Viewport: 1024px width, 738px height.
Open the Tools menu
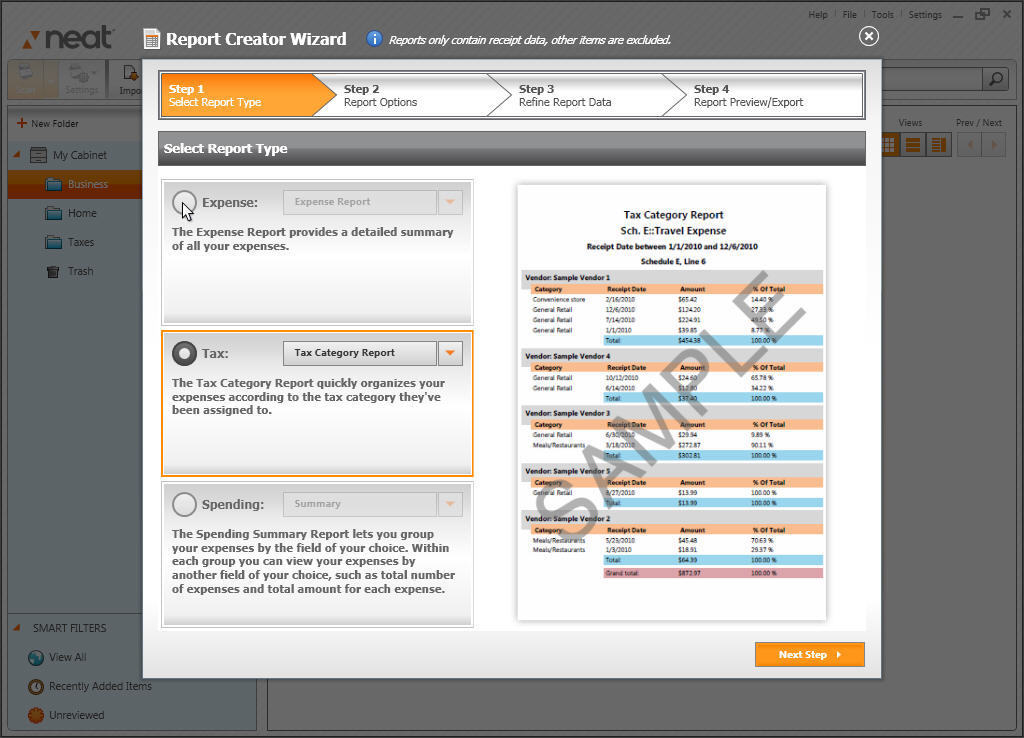882,14
